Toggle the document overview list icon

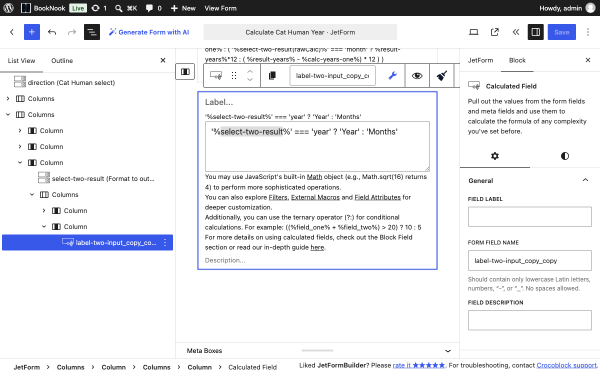click(92, 32)
